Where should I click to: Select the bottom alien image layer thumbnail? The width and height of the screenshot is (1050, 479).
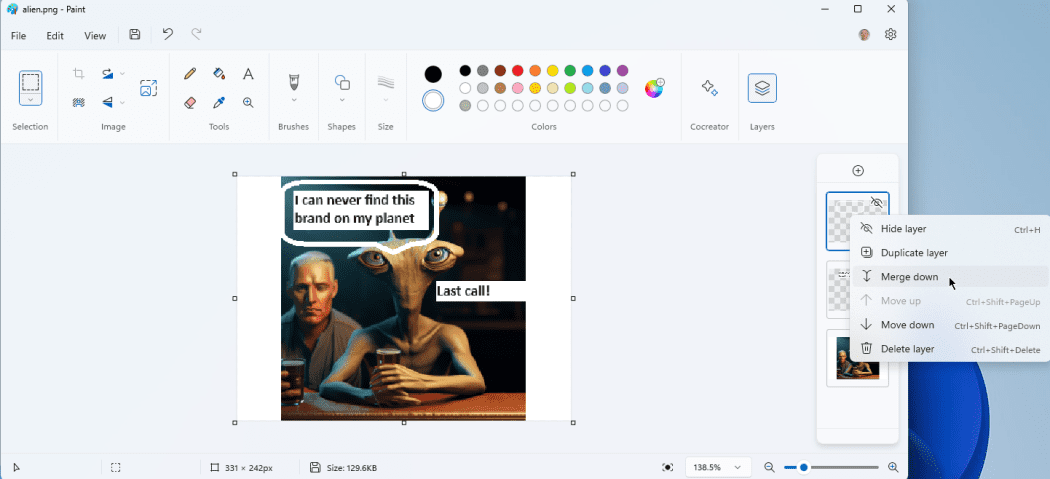[x=857, y=358]
